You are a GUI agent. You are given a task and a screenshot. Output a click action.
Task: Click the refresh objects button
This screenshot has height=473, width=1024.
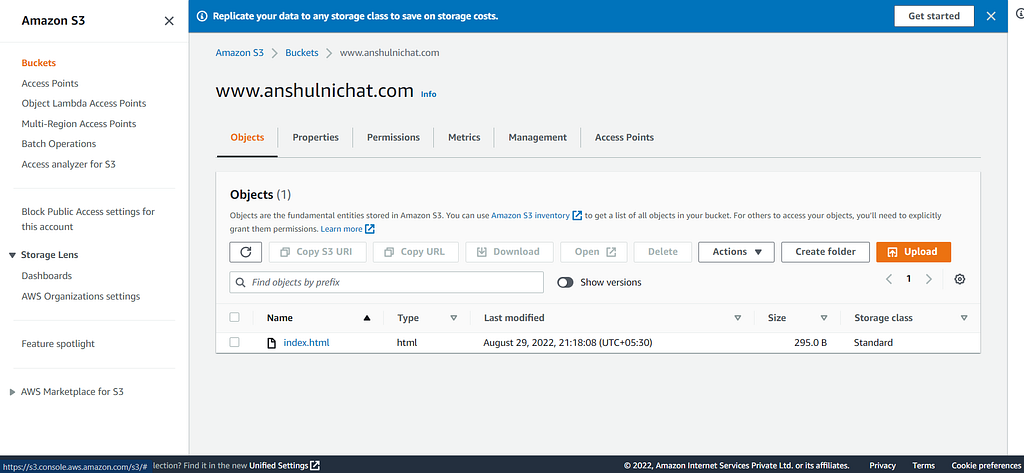pos(246,252)
